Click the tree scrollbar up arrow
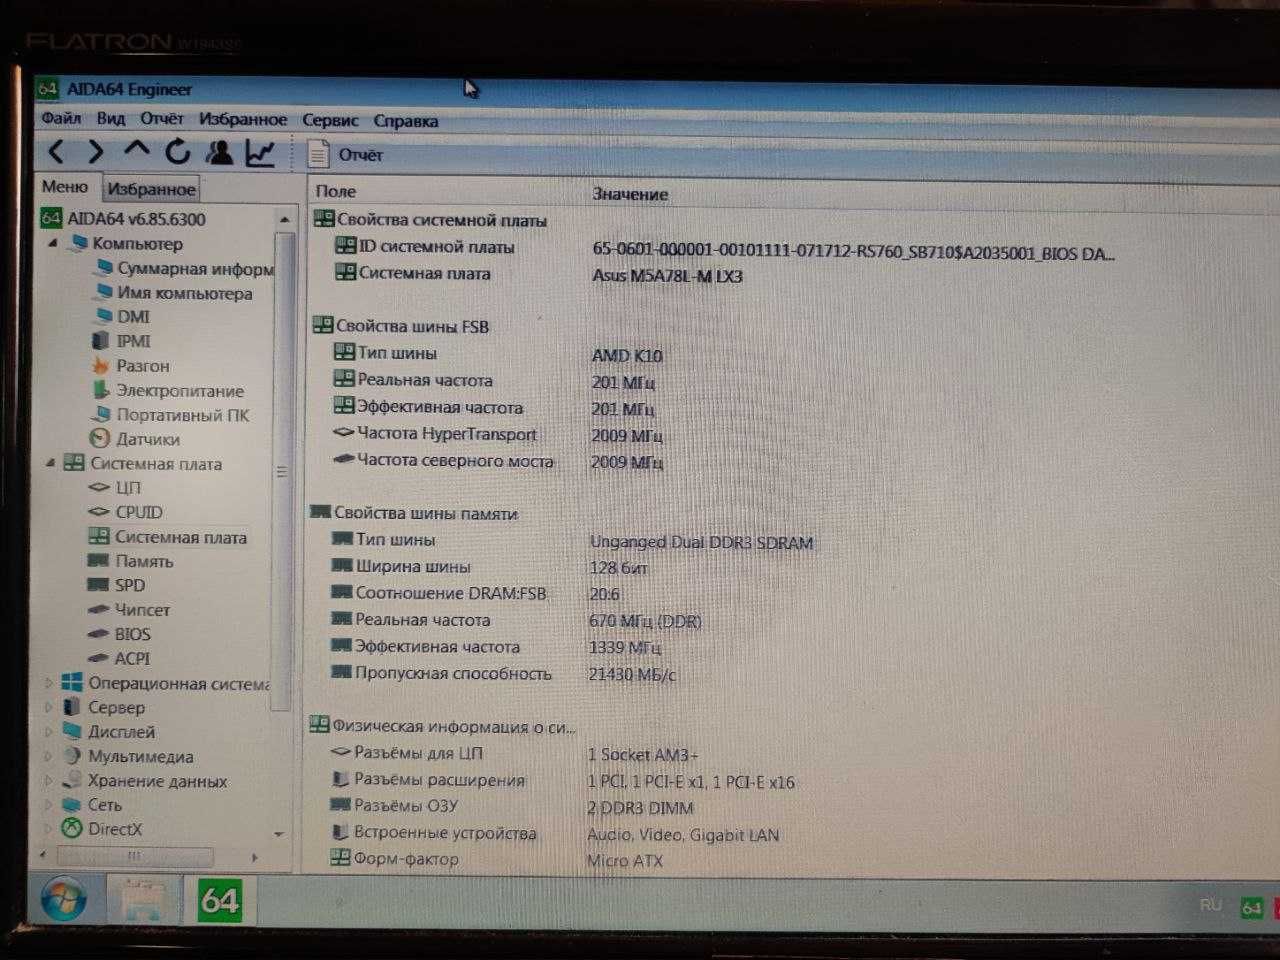The image size is (1280, 960). pos(284,219)
